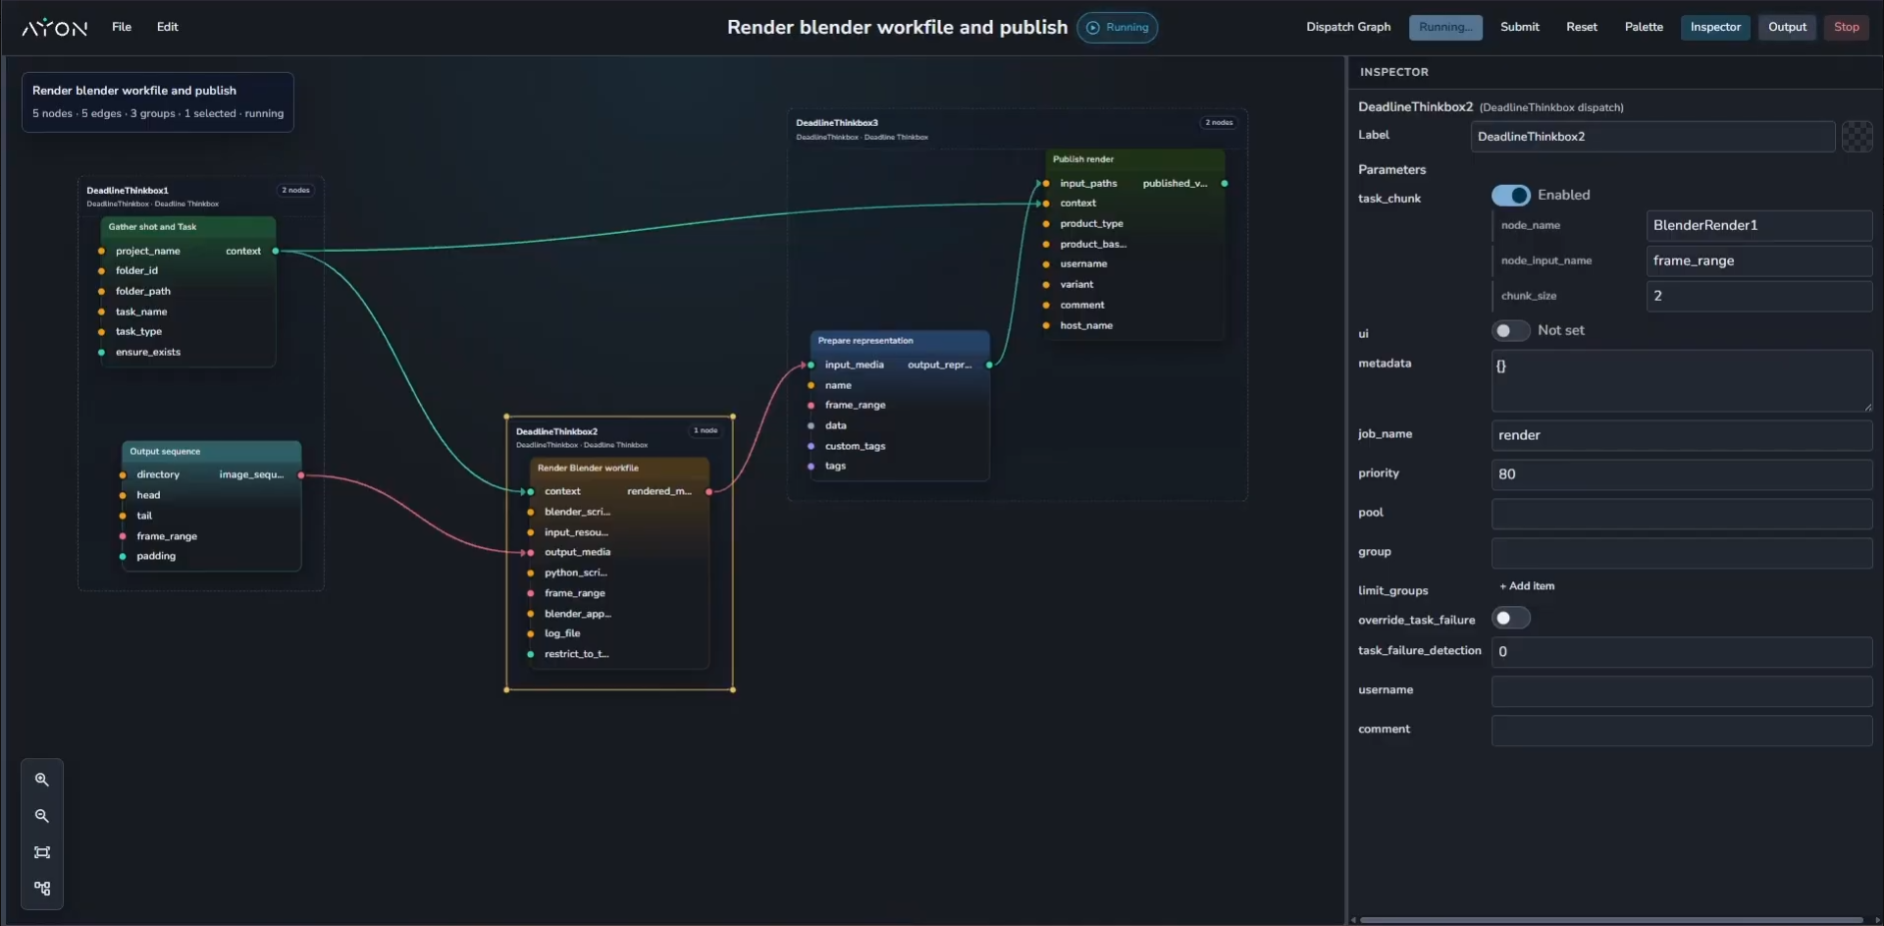The width and height of the screenshot is (1884, 926).
Task: Add item to limit_groups
Action: [1527, 586]
